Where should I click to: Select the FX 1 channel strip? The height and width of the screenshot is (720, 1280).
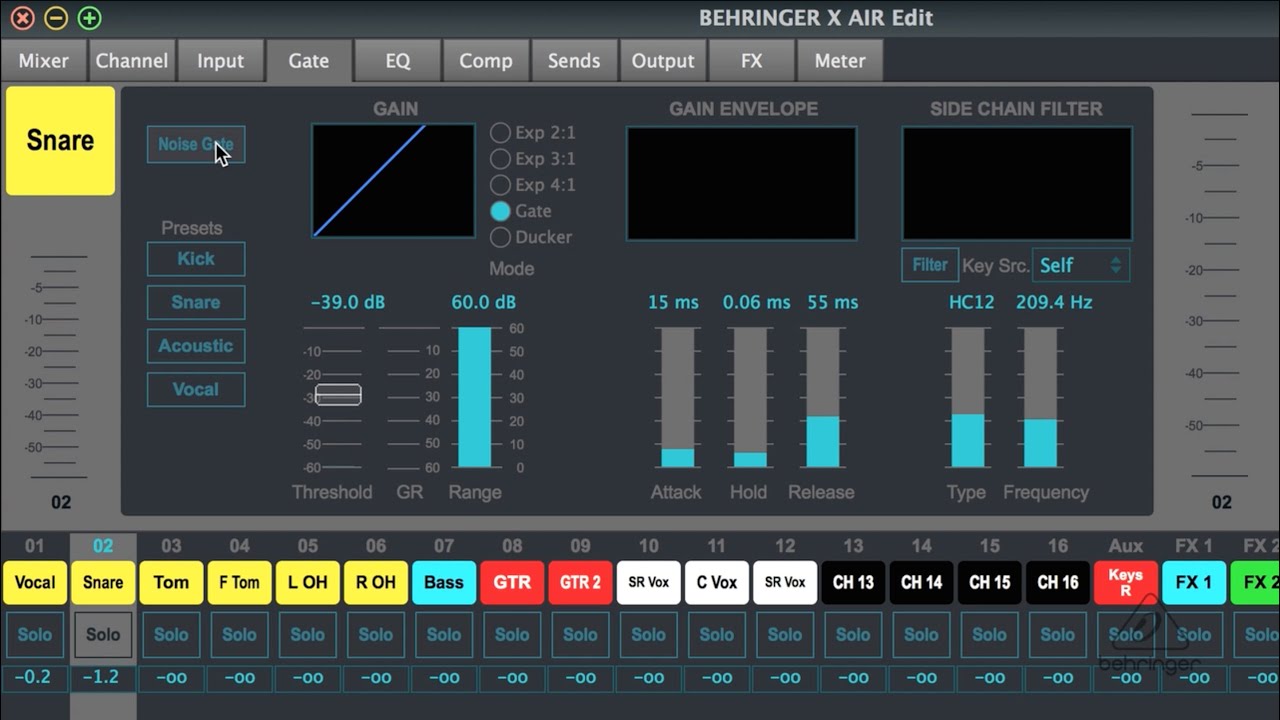coord(1194,583)
